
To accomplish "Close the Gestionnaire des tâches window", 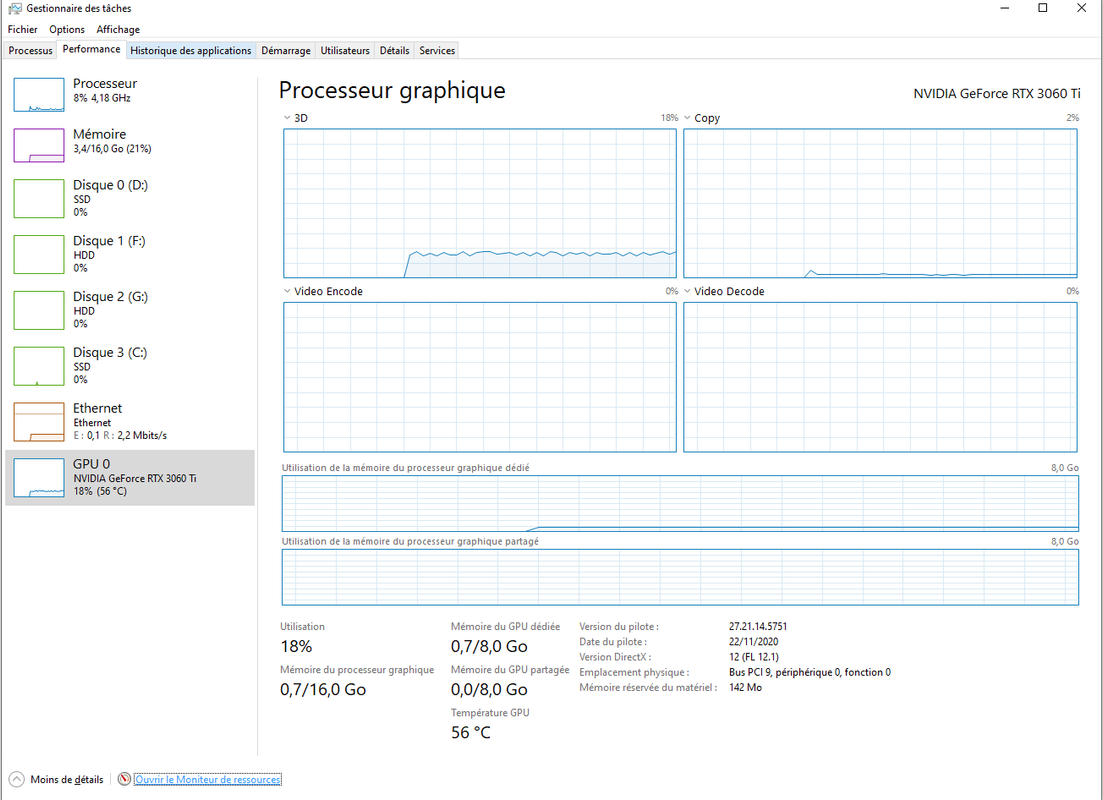I will 1081,8.
